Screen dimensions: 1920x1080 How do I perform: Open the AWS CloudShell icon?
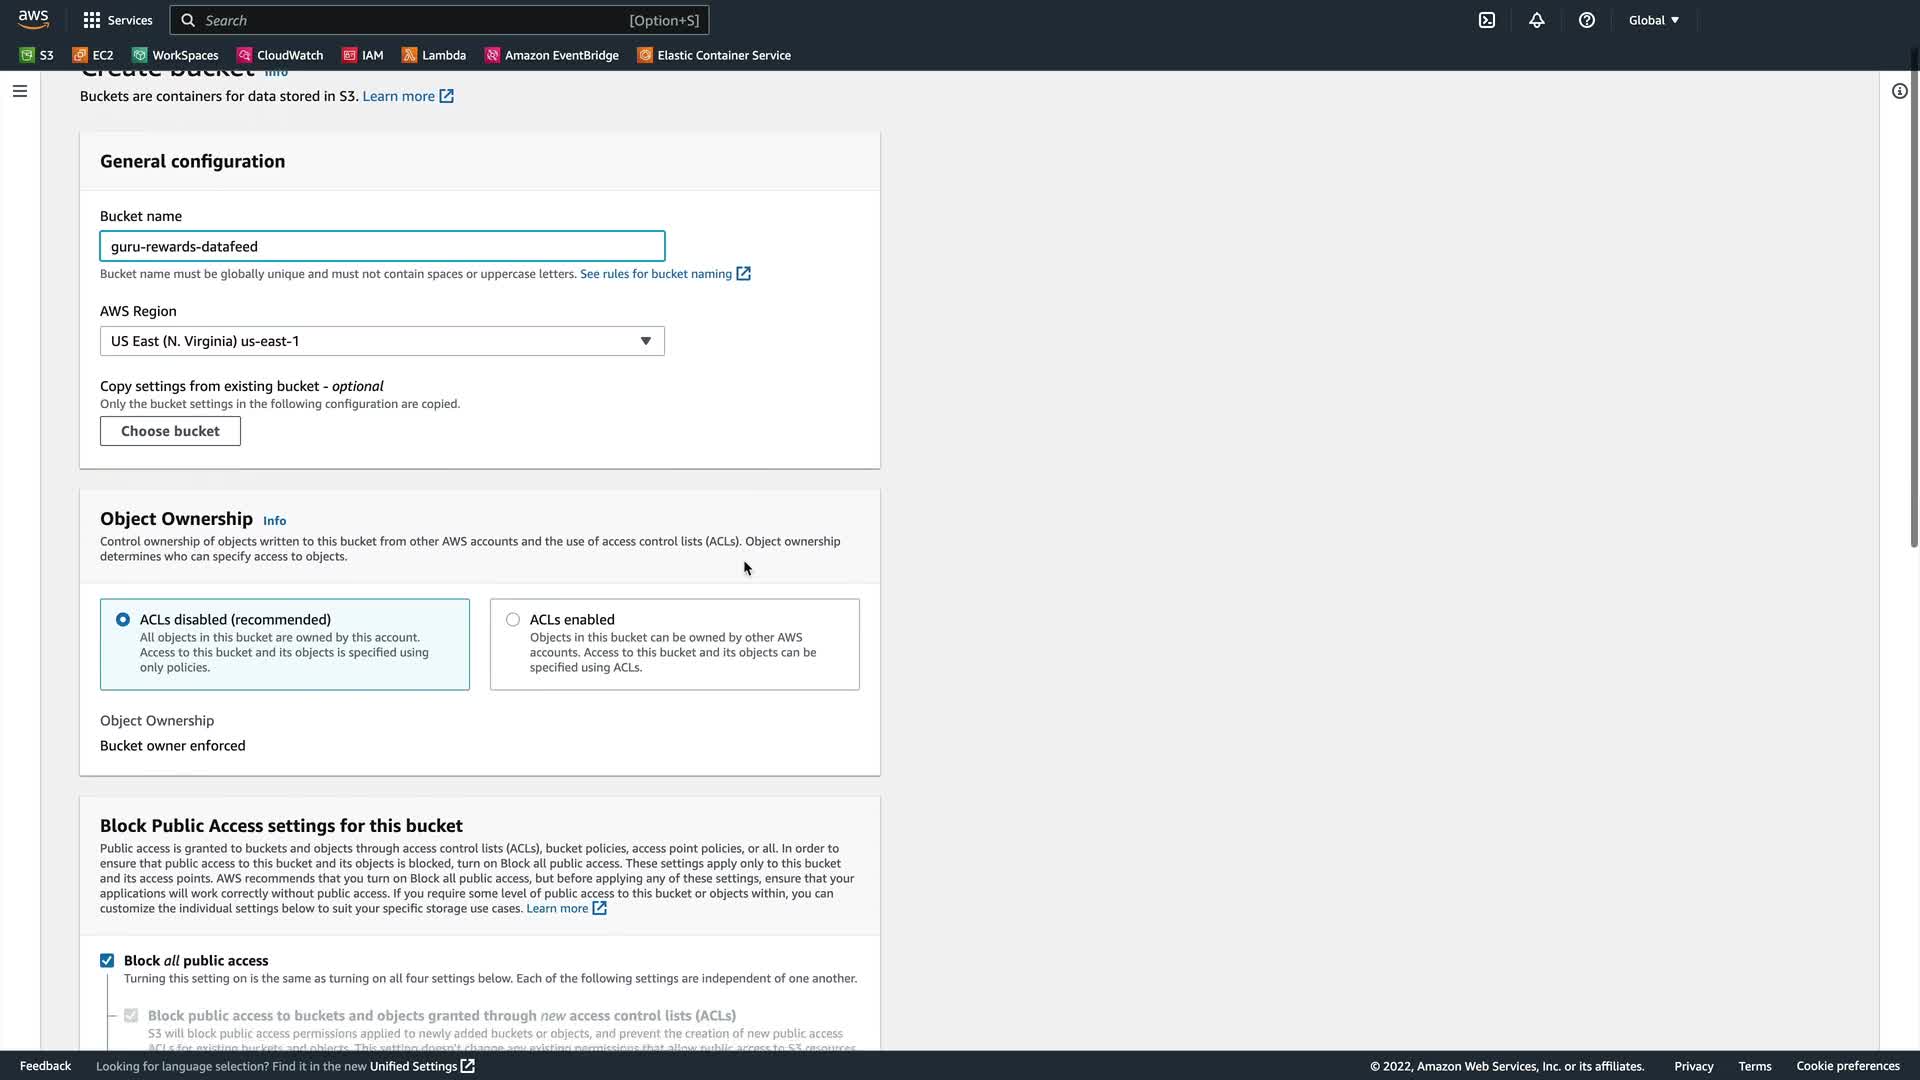pyautogui.click(x=1487, y=20)
